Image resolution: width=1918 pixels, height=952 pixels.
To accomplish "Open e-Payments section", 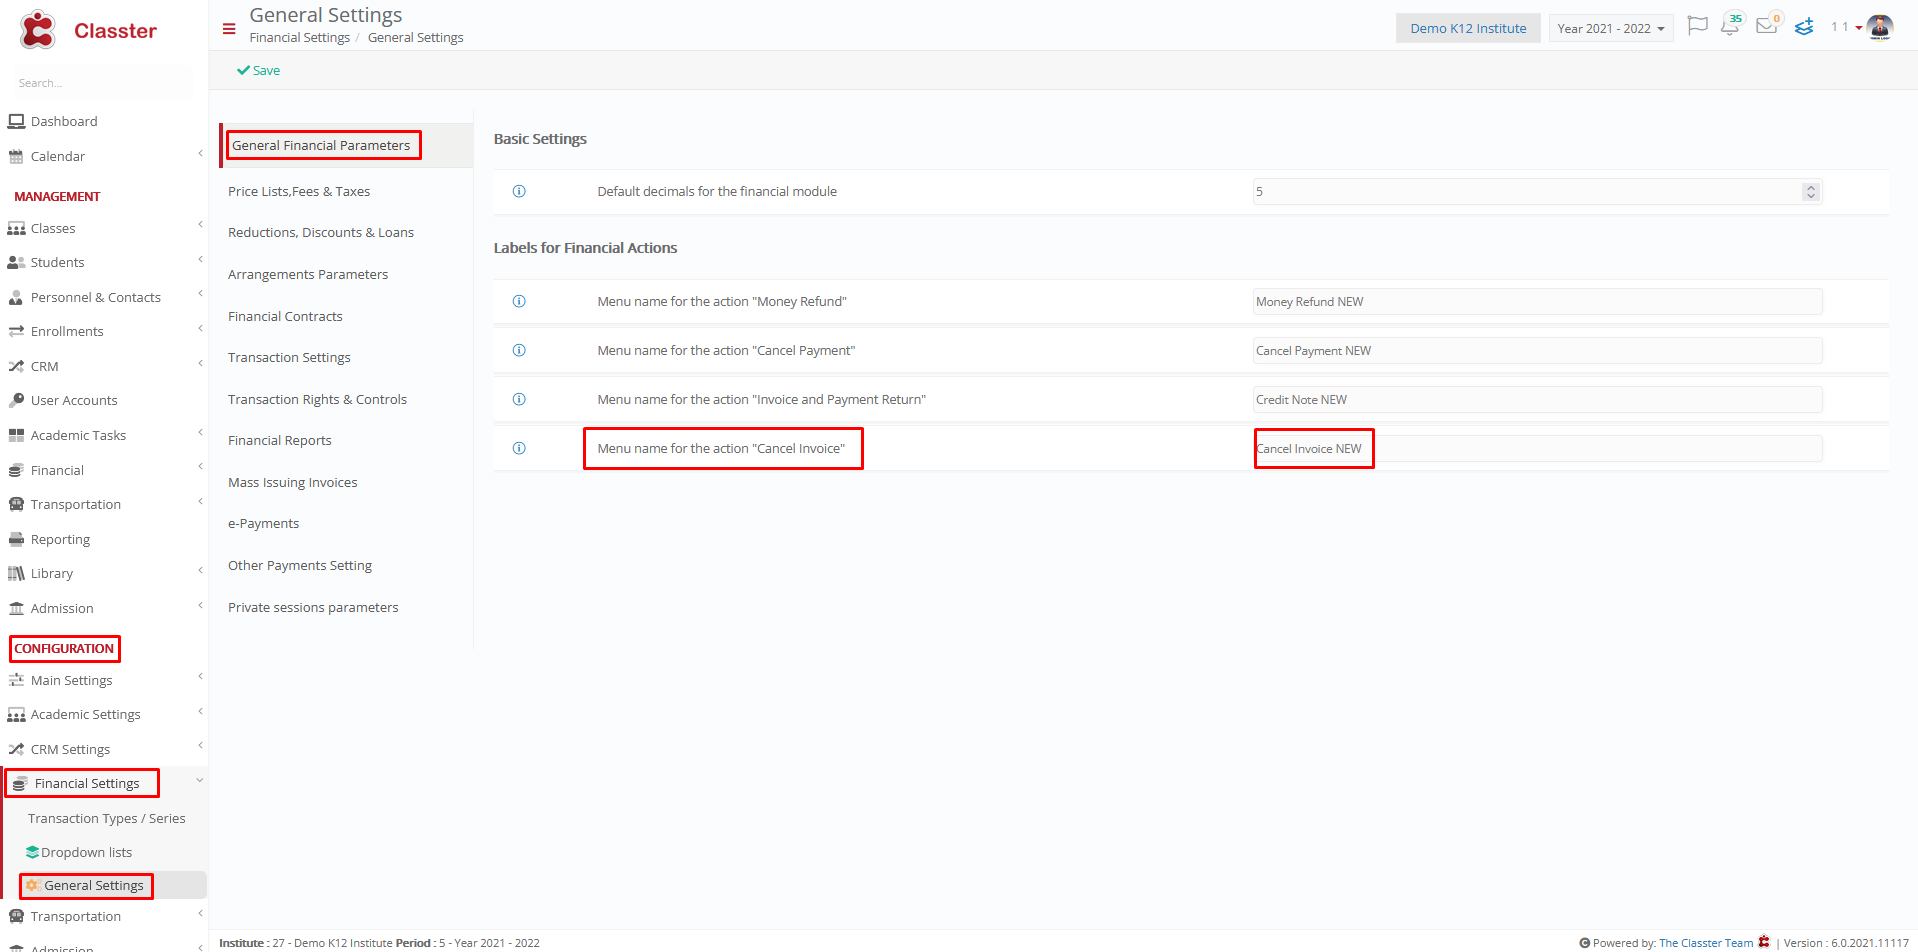I will [263, 523].
